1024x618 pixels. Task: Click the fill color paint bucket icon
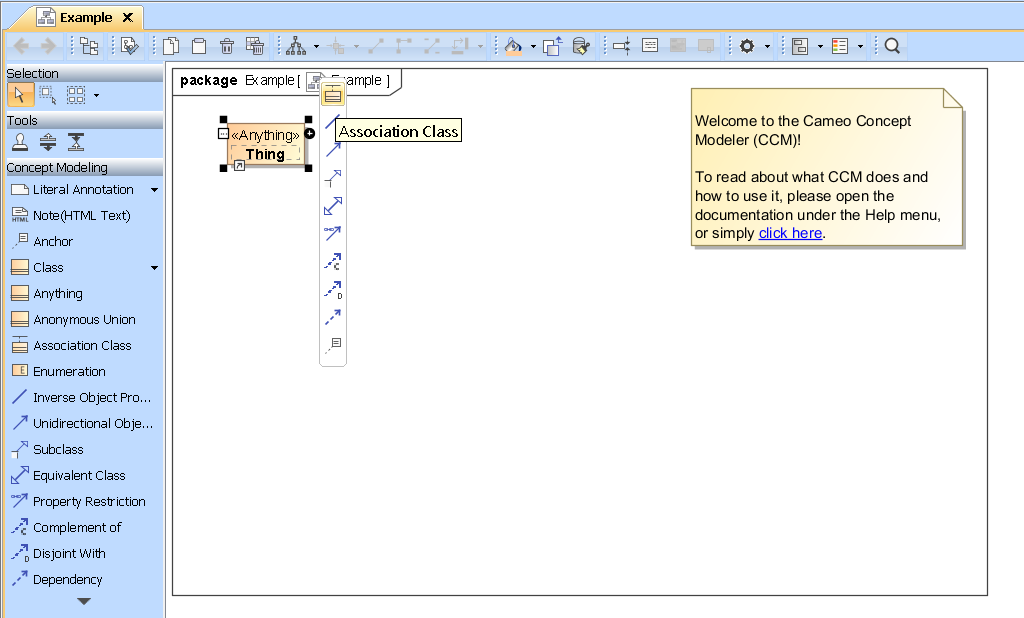click(x=513, y=46)
